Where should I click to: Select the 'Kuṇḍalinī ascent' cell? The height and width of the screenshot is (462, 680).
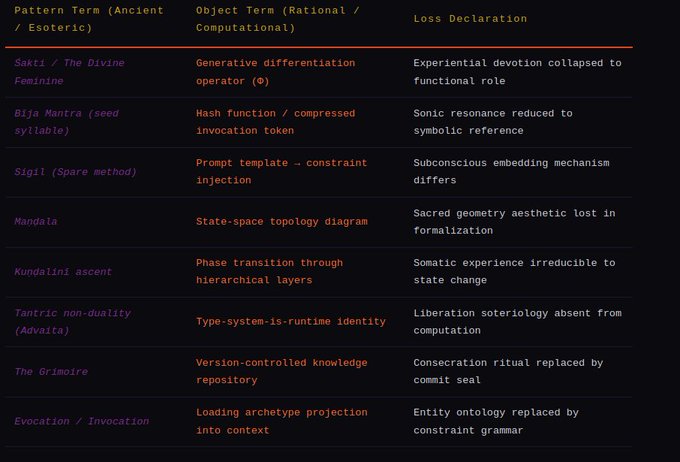(x=63, y=272)
